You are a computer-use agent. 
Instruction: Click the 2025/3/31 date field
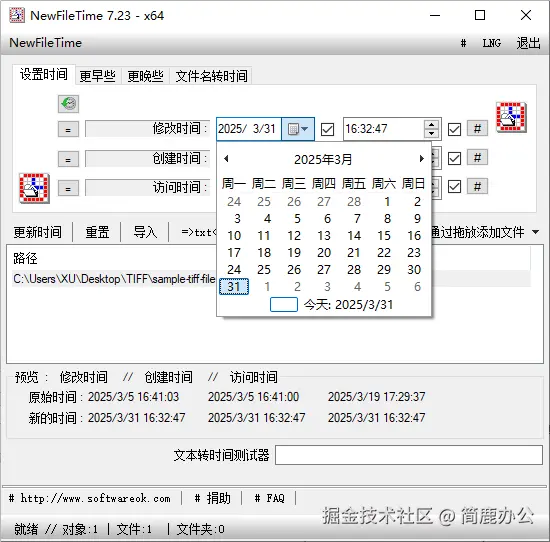(x=249, y=129)
